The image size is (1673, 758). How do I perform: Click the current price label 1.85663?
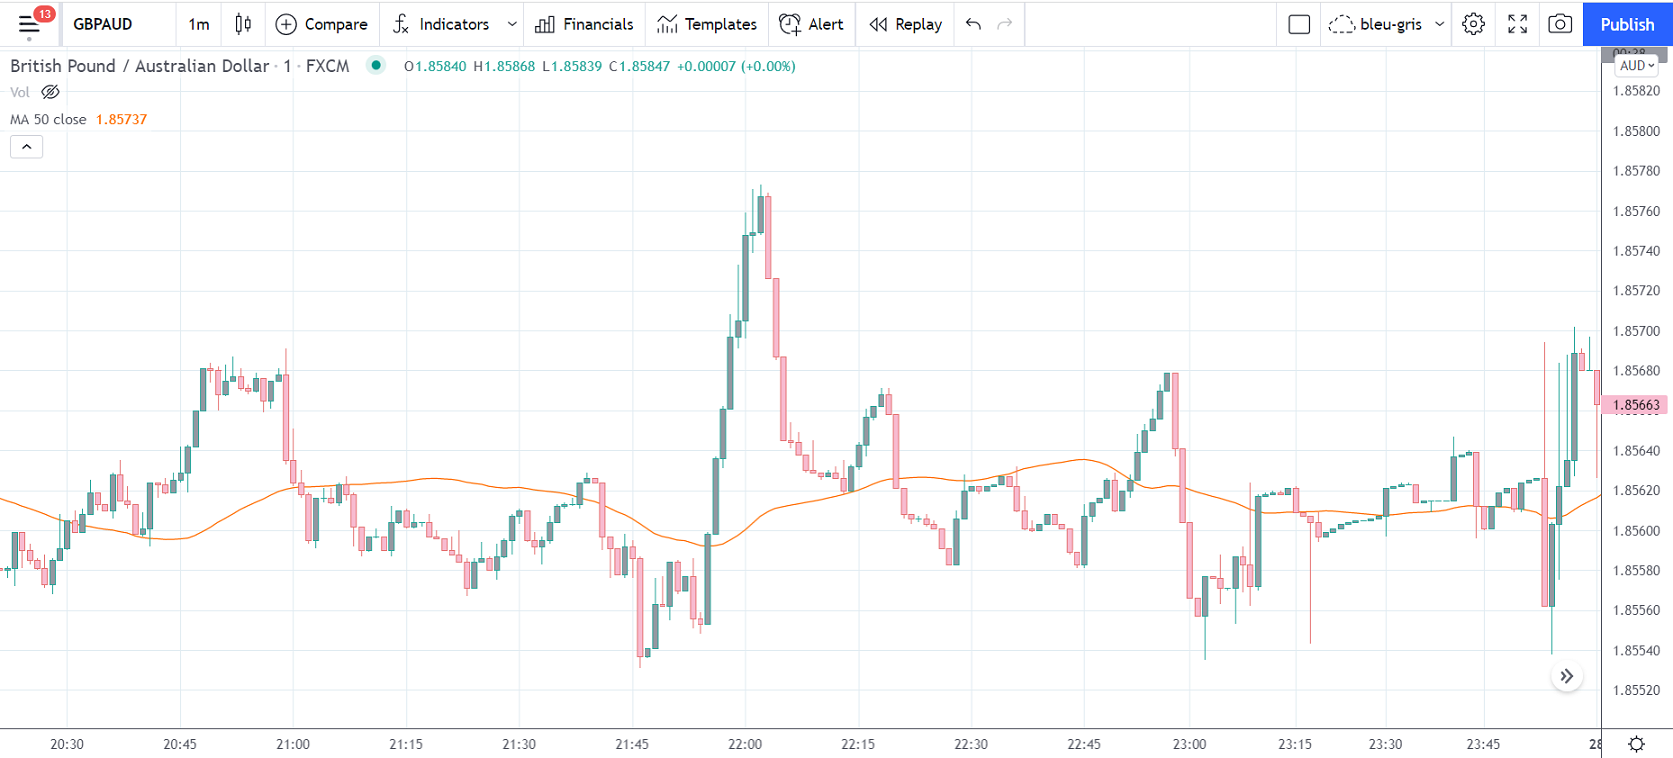click(1635, 405)
